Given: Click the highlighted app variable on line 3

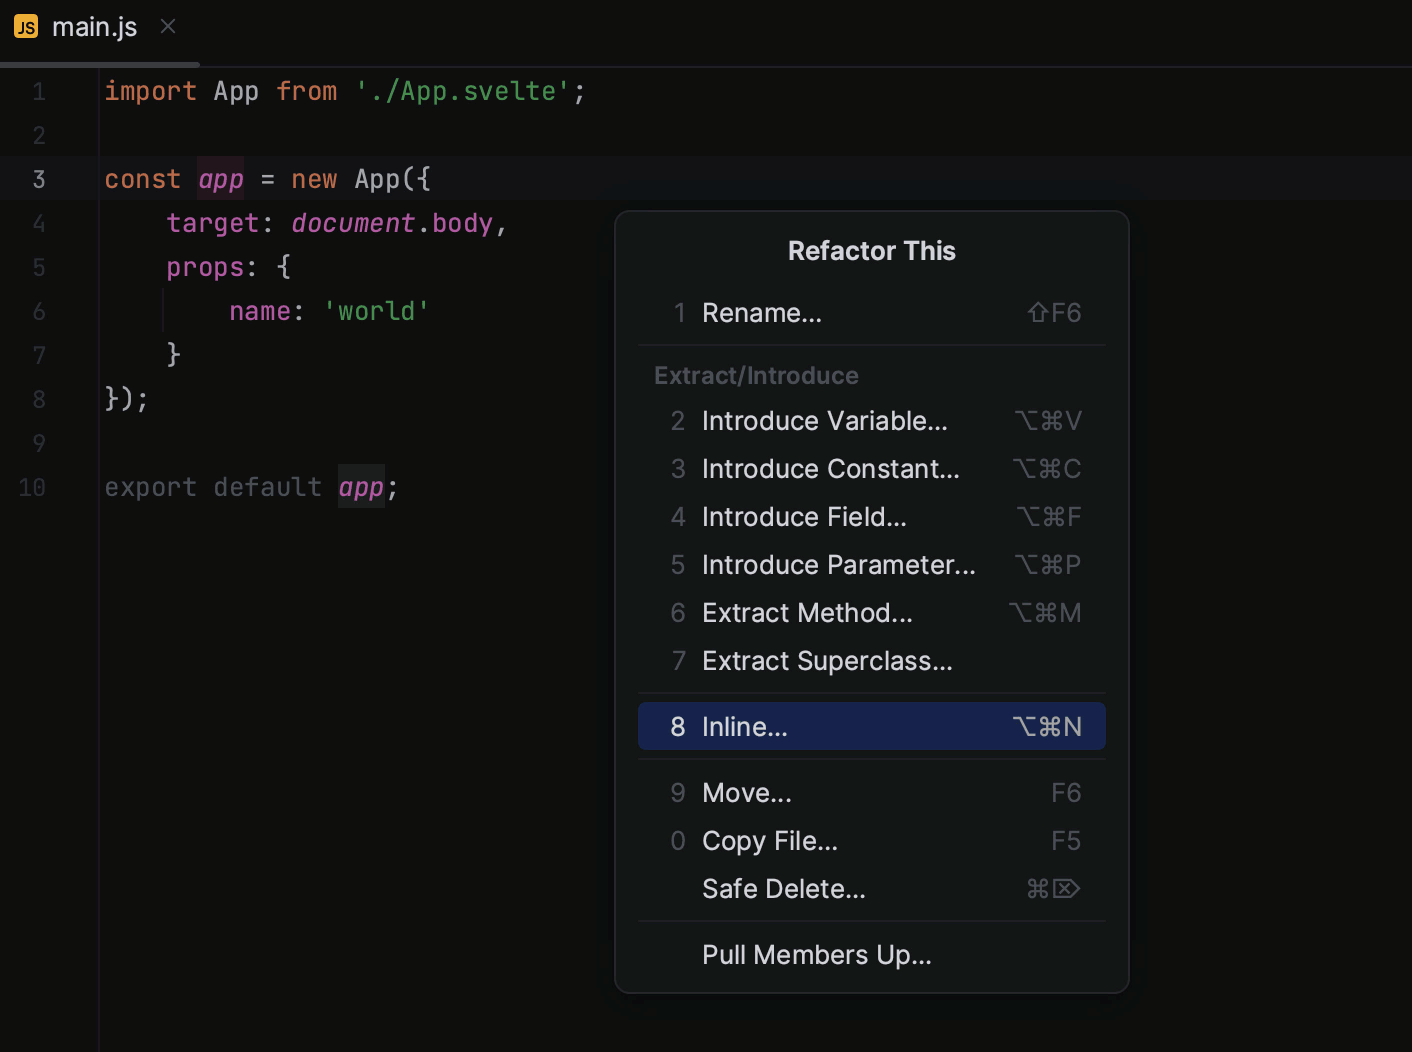Looking at the screenshot, I should pos(220,179).
